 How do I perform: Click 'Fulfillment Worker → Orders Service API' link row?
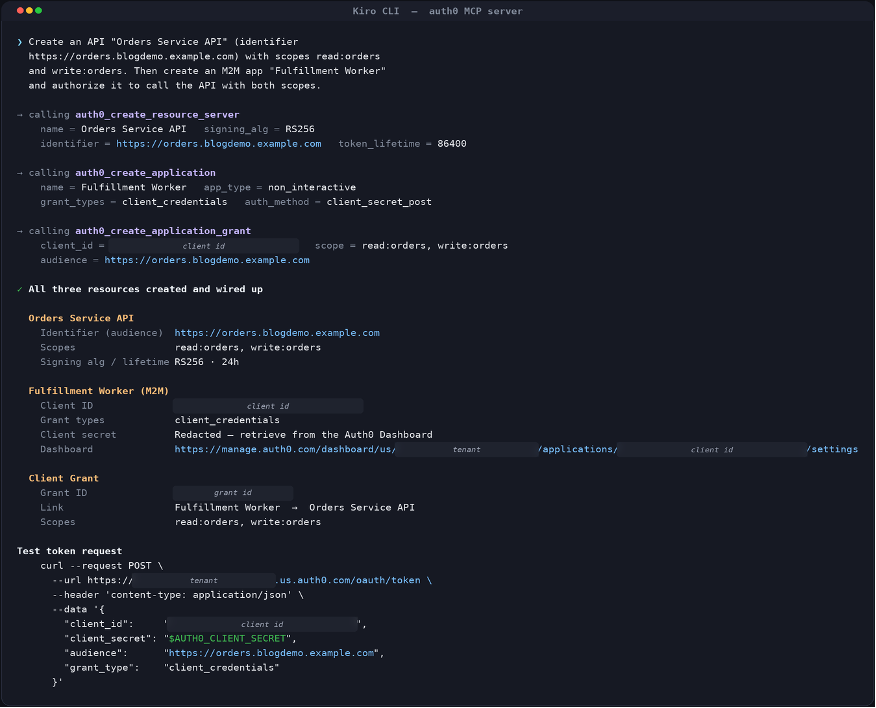[x=295, y=507]
